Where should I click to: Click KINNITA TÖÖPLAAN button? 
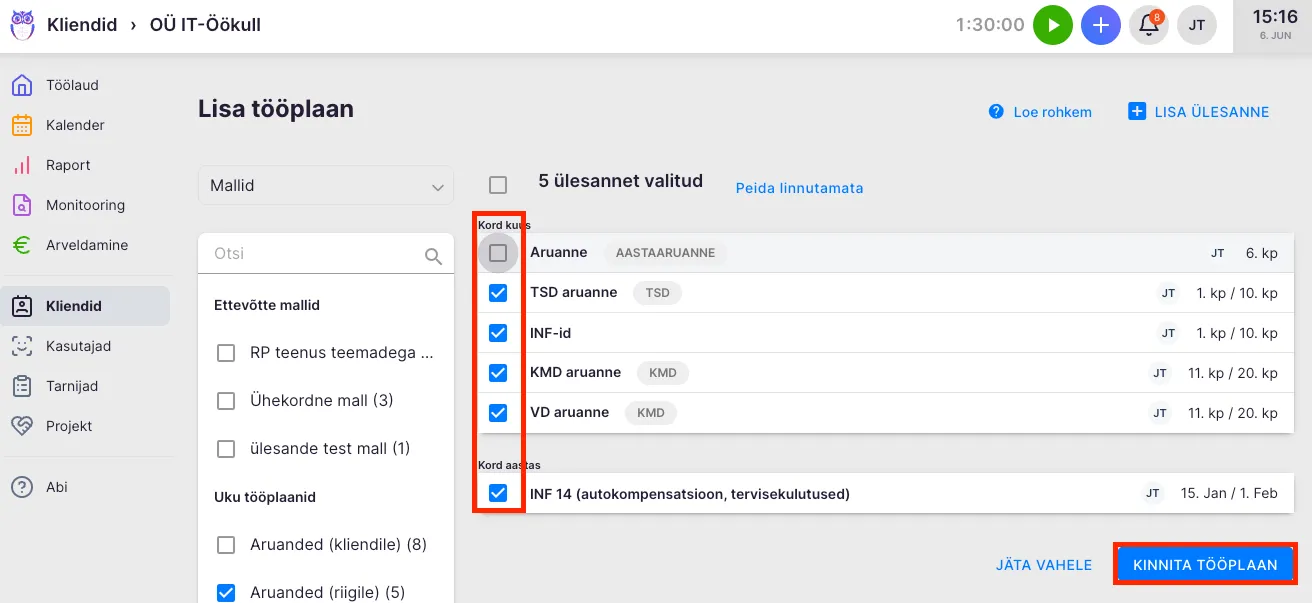pos(1205,565)
